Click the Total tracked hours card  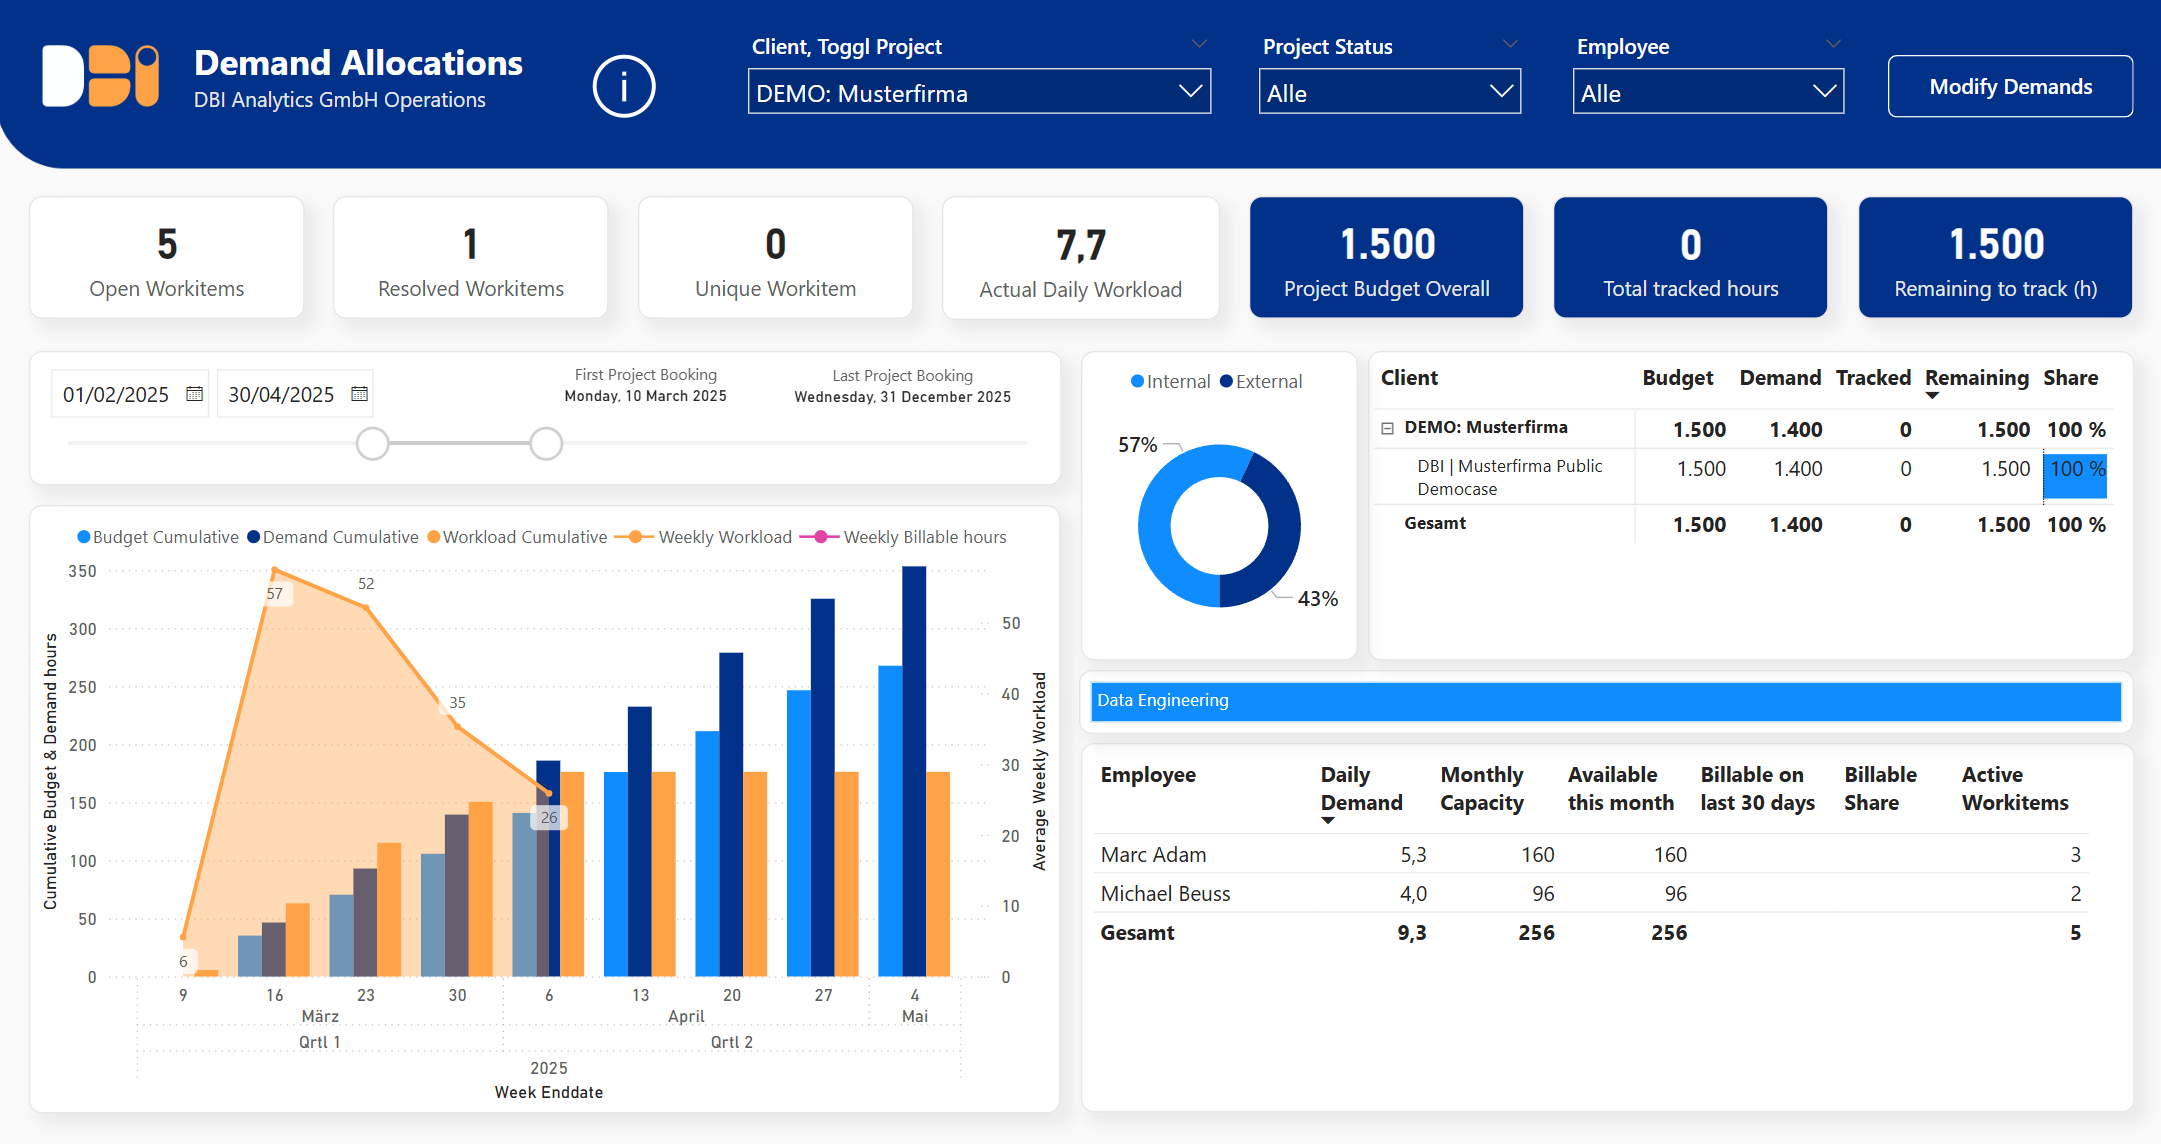[x=1691, y=258]
